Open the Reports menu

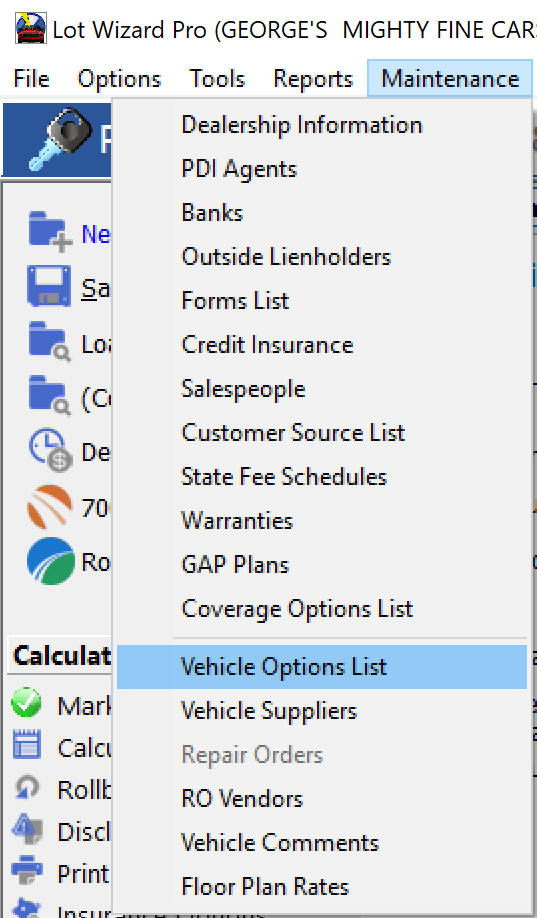pyautogui.click(x=313, y=78)
